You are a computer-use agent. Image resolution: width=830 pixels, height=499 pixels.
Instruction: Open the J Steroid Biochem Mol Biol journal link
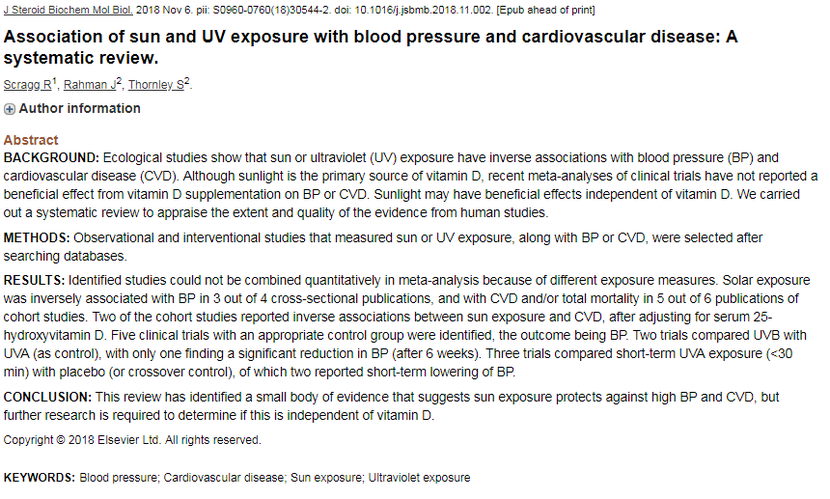[x=68, y=10]
